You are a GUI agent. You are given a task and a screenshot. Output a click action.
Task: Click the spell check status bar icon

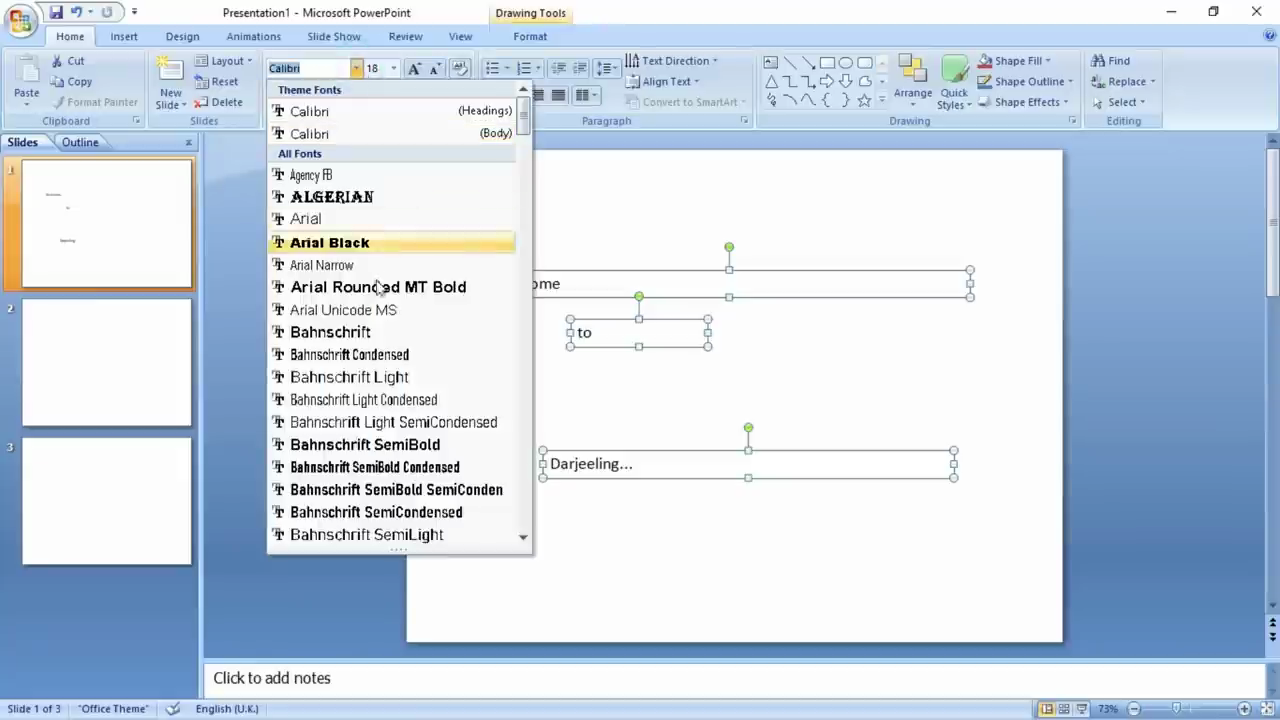coord(173,709)
